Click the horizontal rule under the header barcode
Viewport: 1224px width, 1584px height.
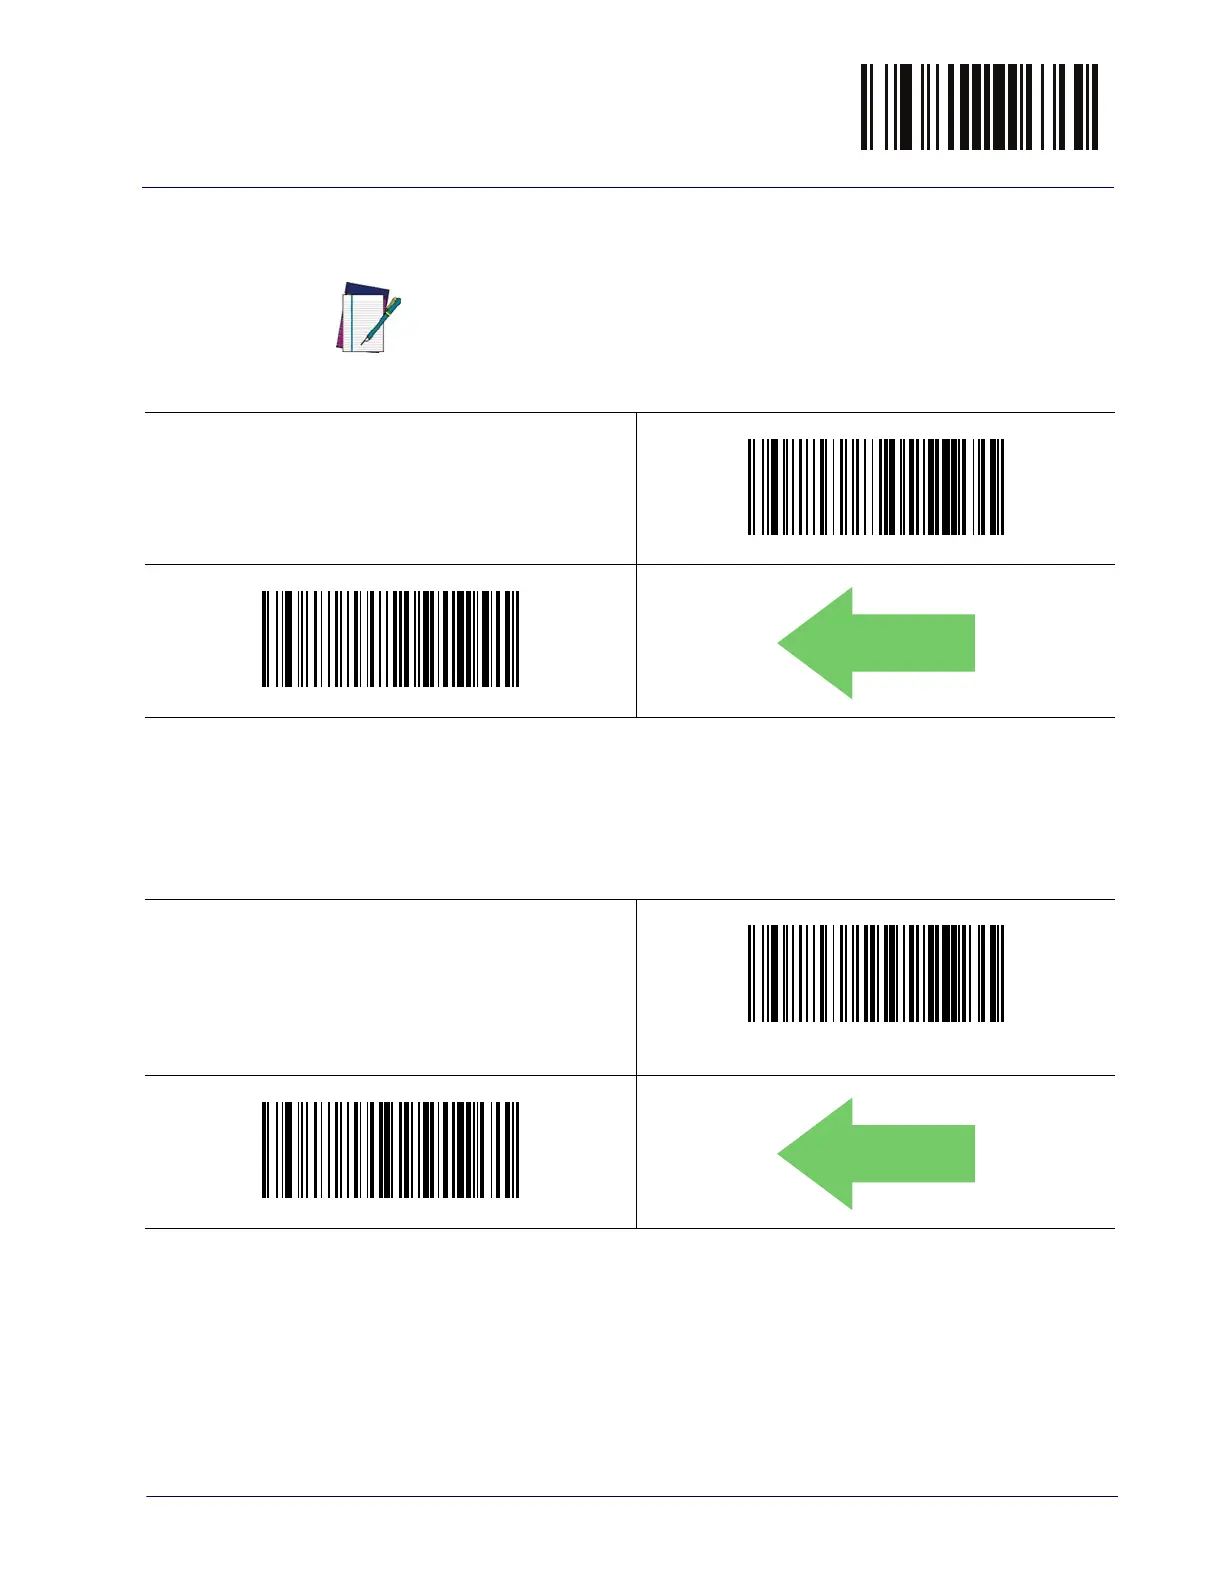(x=628, y=187)
